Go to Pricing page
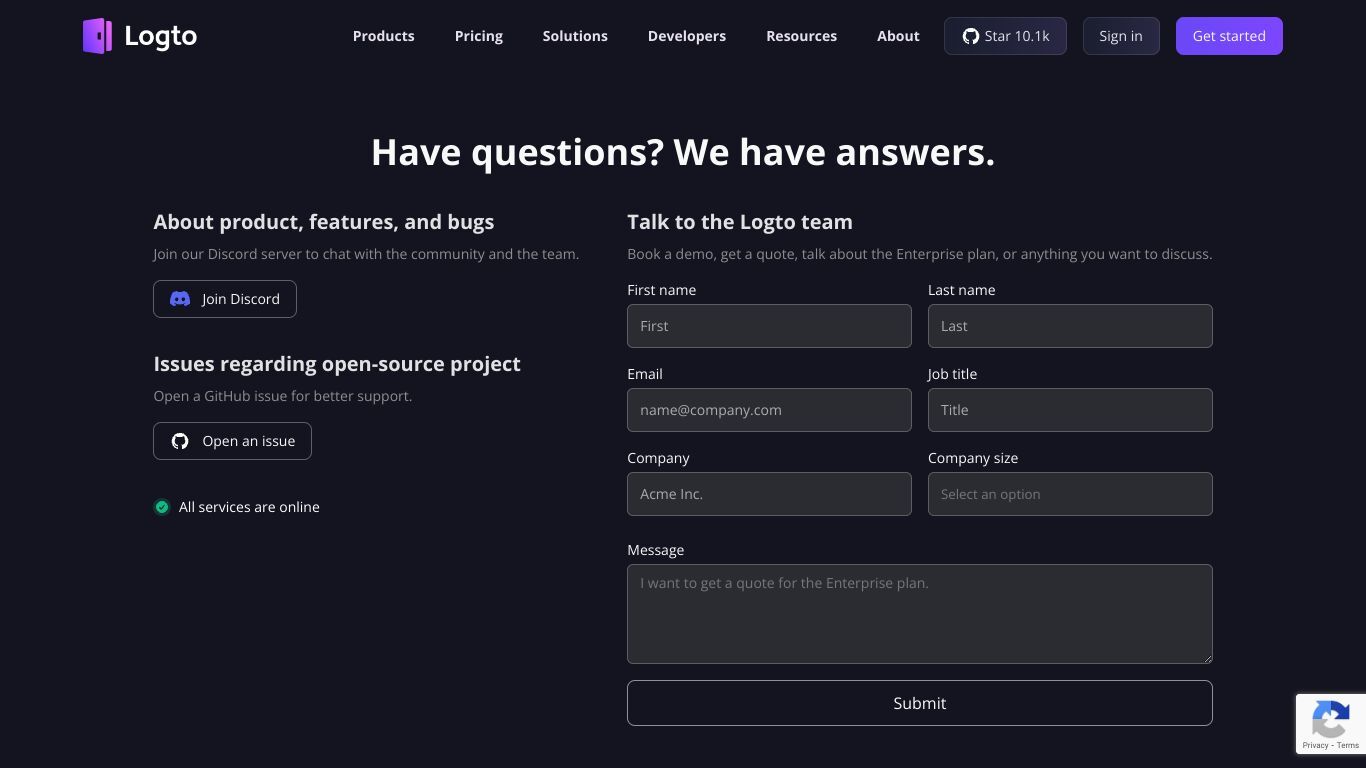 coord(479,36)
